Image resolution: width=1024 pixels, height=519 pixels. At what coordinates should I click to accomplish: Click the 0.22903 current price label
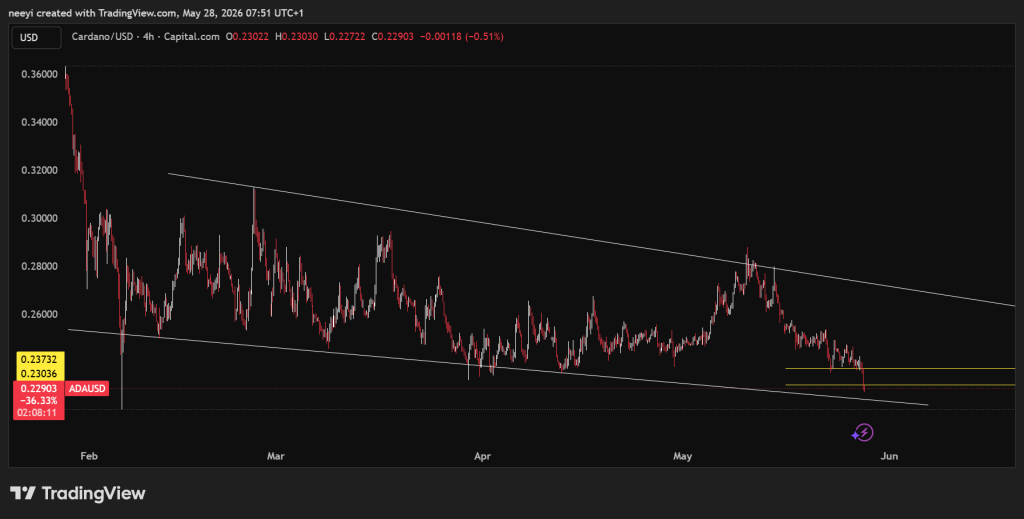(39, 388)
